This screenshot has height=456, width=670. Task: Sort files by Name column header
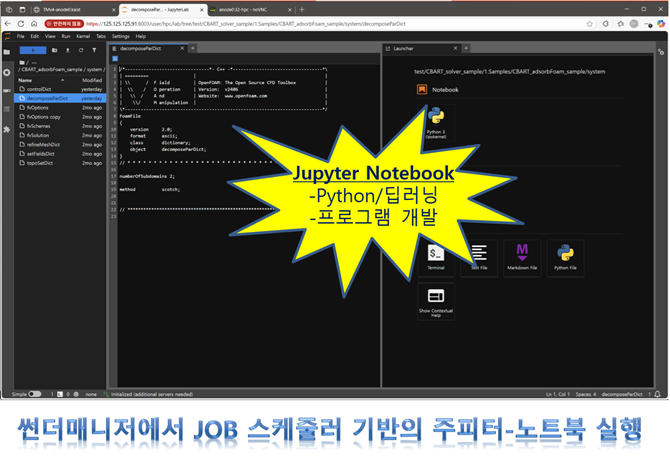(41, 80)
